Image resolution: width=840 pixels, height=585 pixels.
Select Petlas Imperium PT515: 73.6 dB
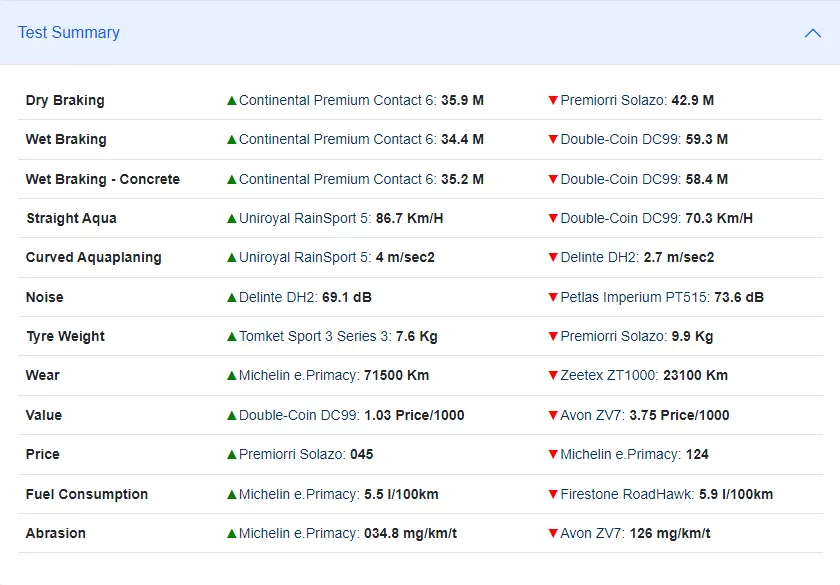click(662, 297)
